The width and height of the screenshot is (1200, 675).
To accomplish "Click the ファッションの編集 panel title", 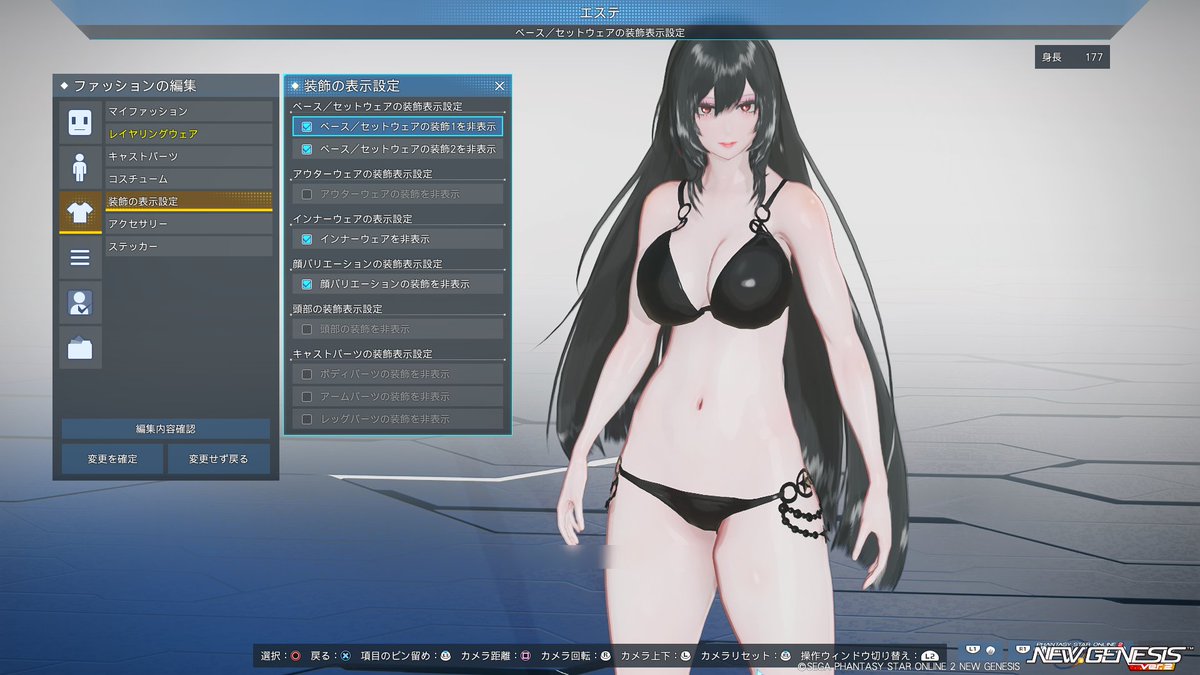I will point(135,86).
